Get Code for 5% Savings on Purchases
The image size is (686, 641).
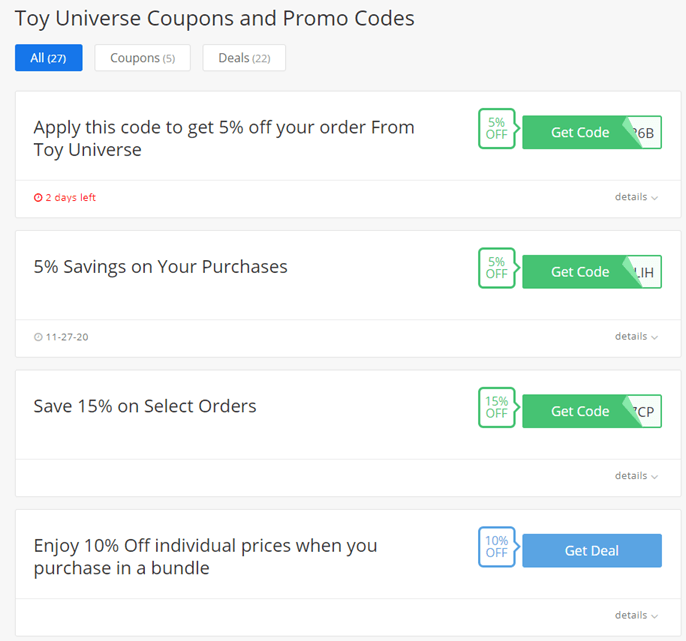580,272
